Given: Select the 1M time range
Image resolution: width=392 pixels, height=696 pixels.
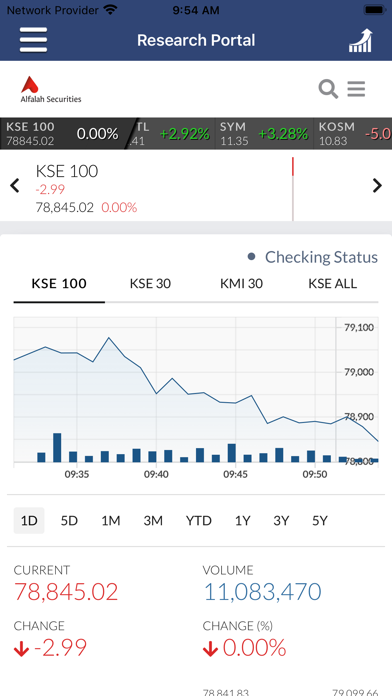Looking at the screenshot, I should [111, 520].
